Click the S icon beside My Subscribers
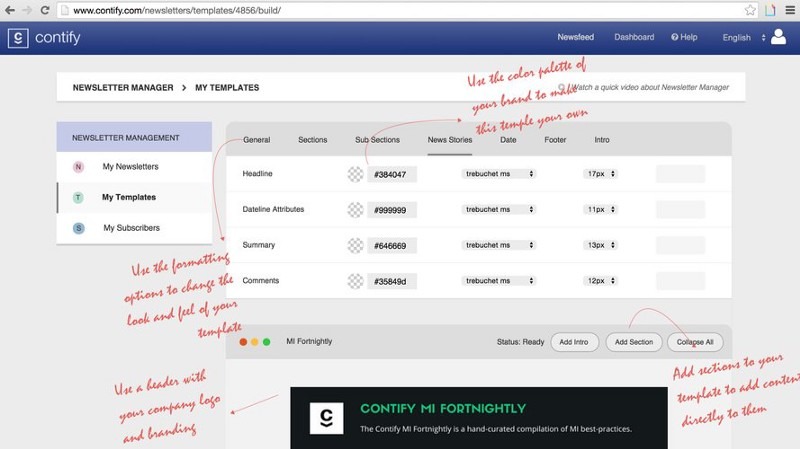Image resolution: width=800 pixels, height=449 pixels. pyautogui.click(x=78, y=228)
